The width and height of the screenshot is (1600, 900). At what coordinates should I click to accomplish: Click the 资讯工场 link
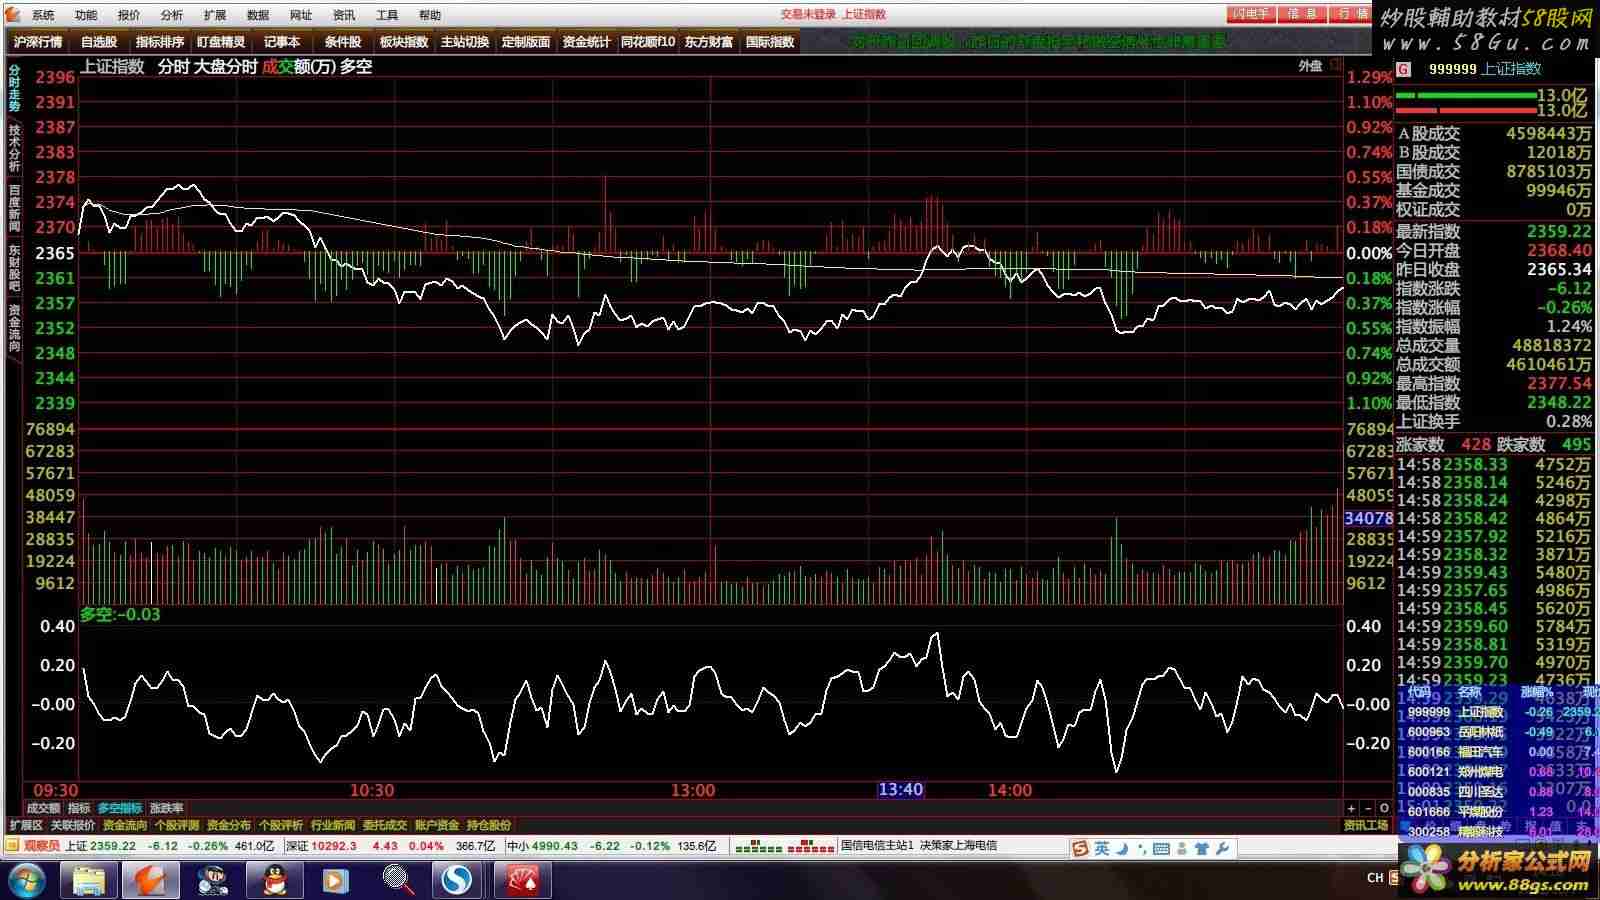[1366, 825]
